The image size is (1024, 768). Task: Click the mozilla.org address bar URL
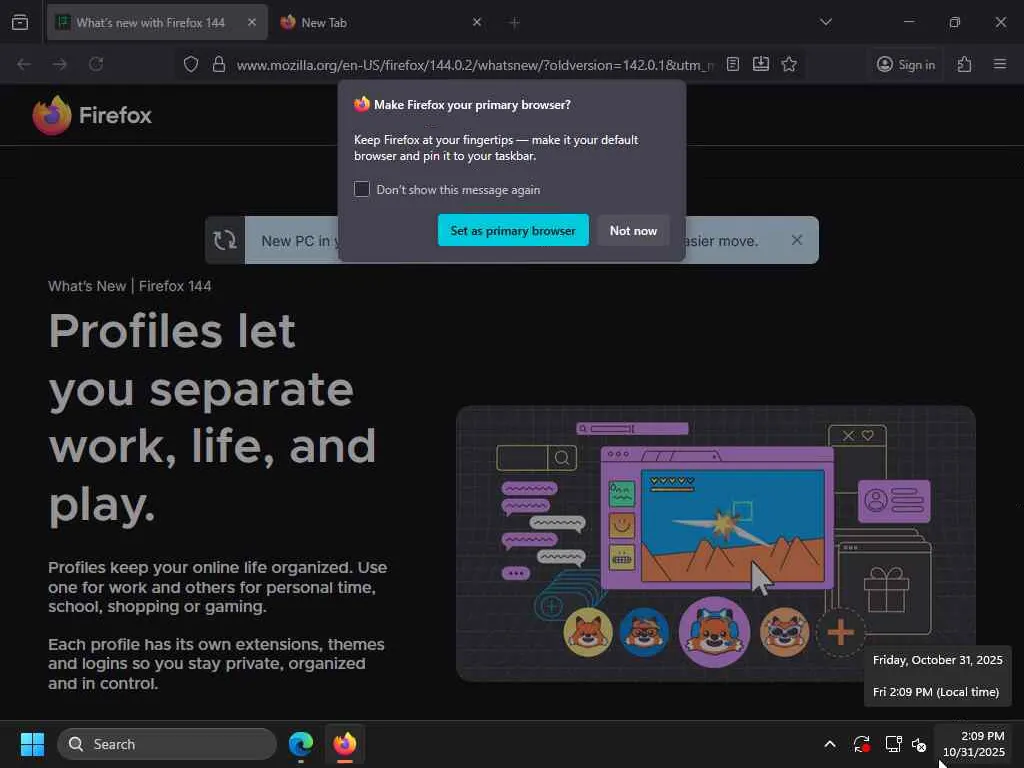point(475,65)
